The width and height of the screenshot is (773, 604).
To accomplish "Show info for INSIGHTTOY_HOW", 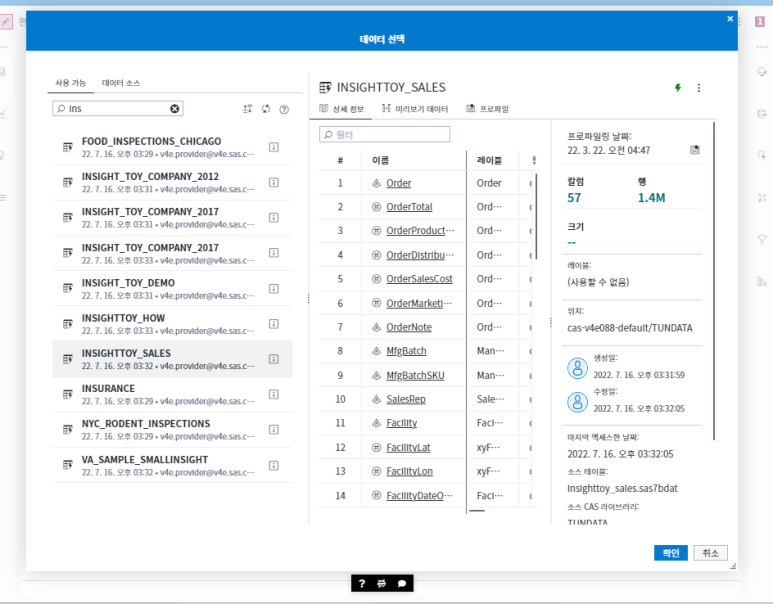I will point(274,324).
